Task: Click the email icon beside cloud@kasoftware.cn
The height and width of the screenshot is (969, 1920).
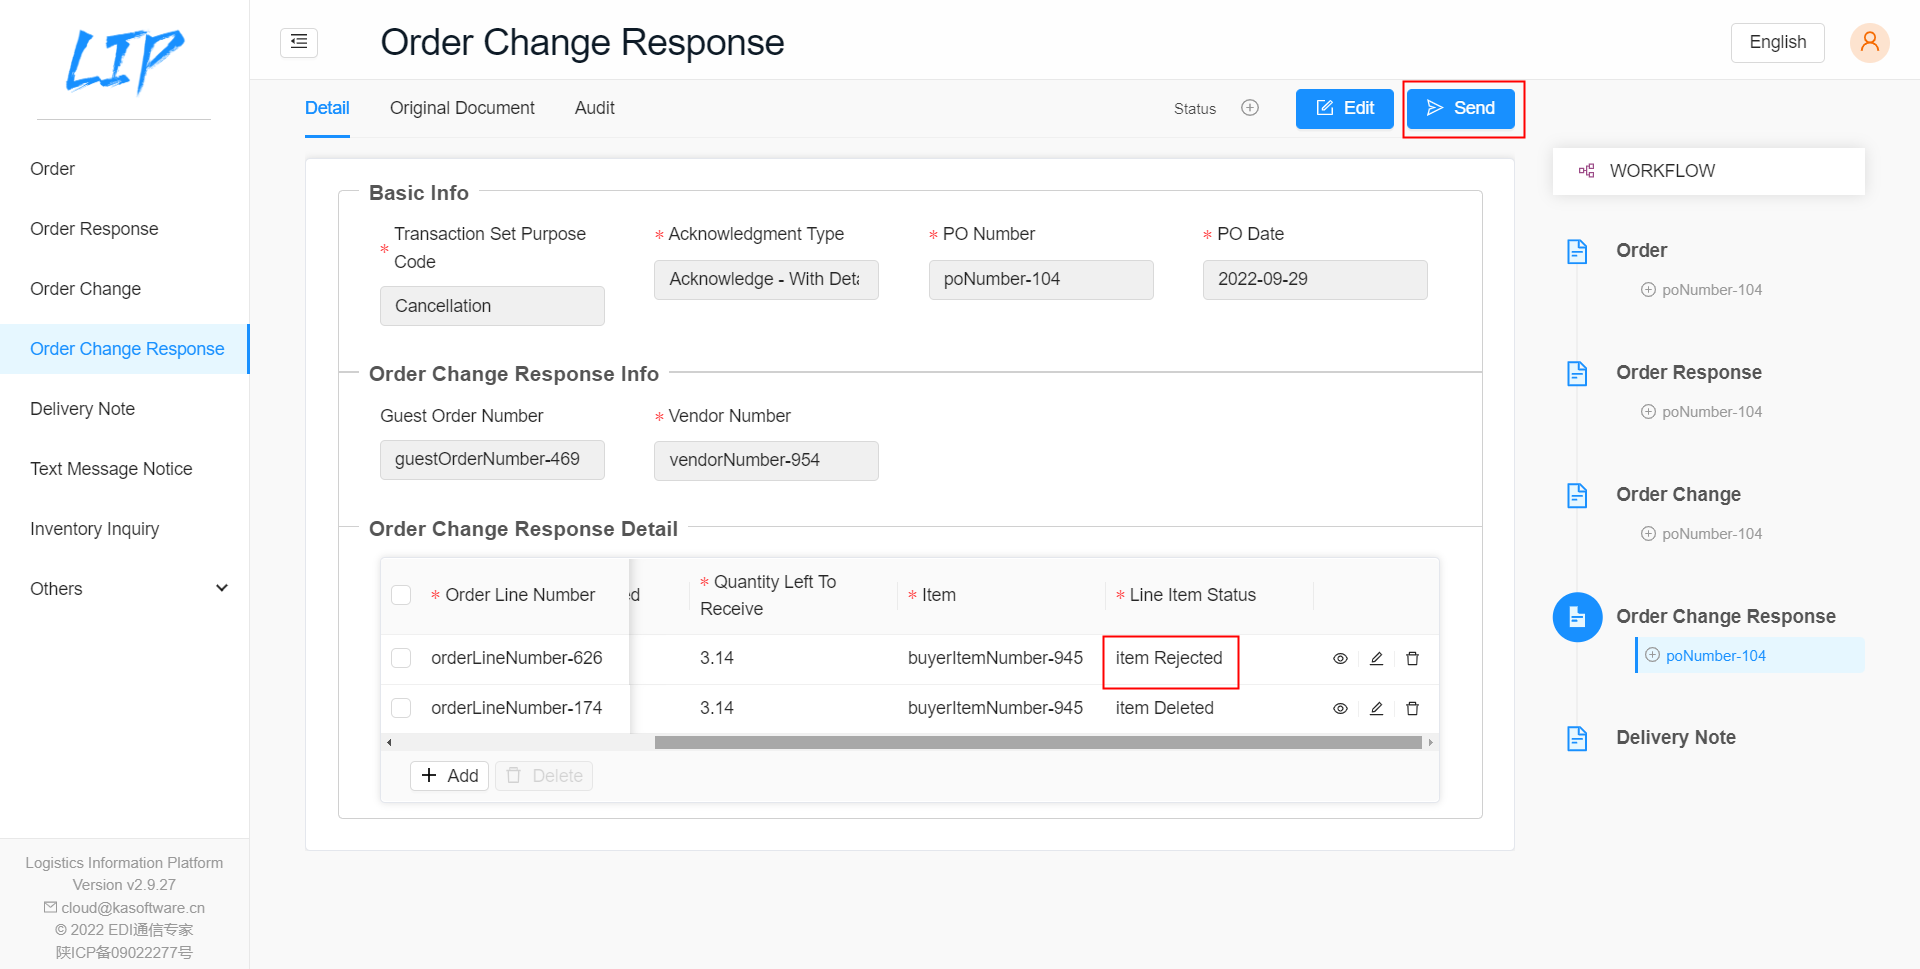Action: click(50, 907)
